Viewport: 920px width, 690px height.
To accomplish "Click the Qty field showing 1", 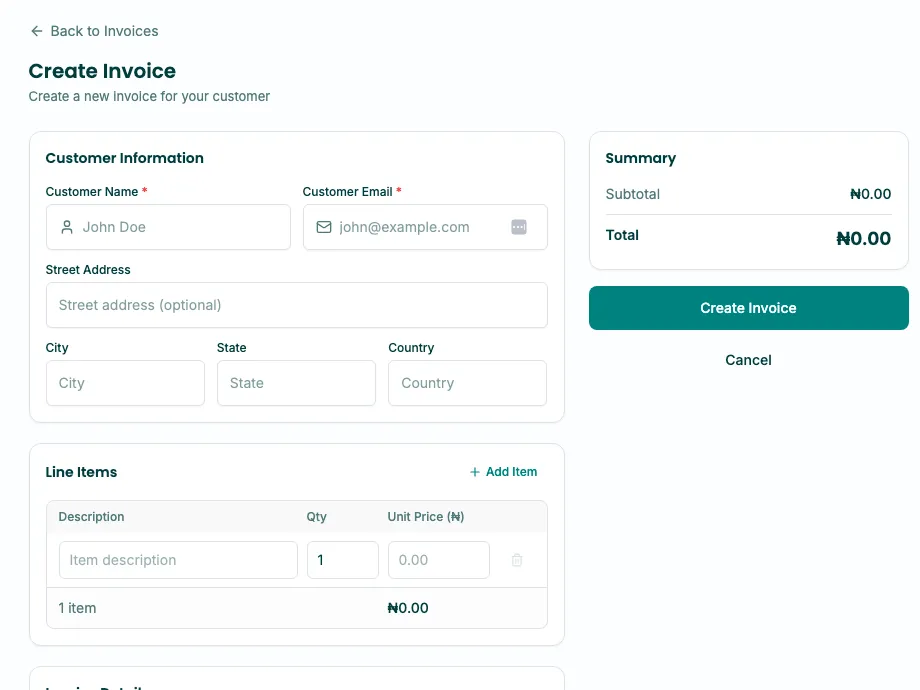I will pos(343,560).
